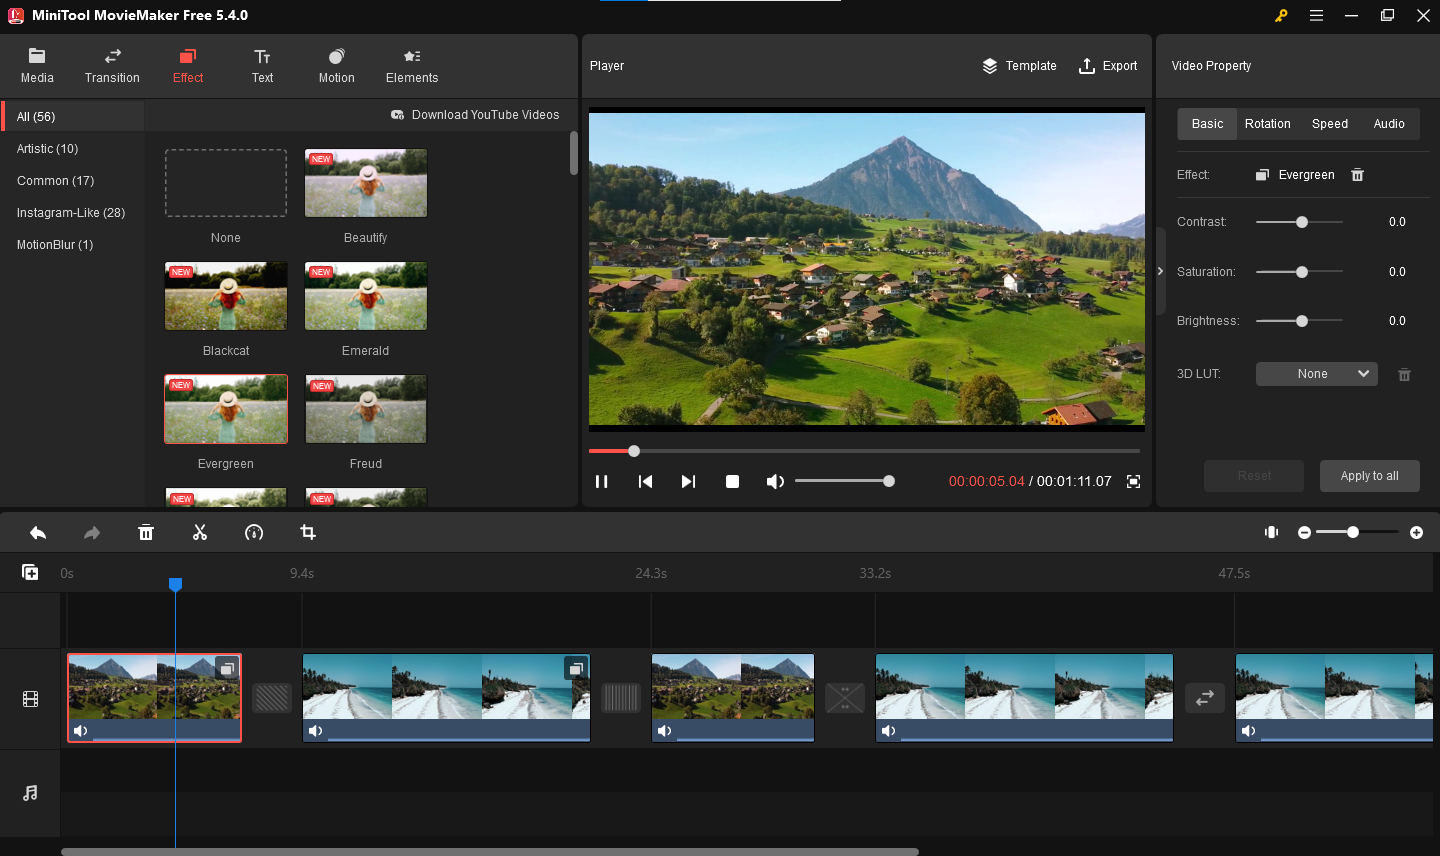Open the Transition tab
Screen dimensions: 1440x856
(112, 66)
